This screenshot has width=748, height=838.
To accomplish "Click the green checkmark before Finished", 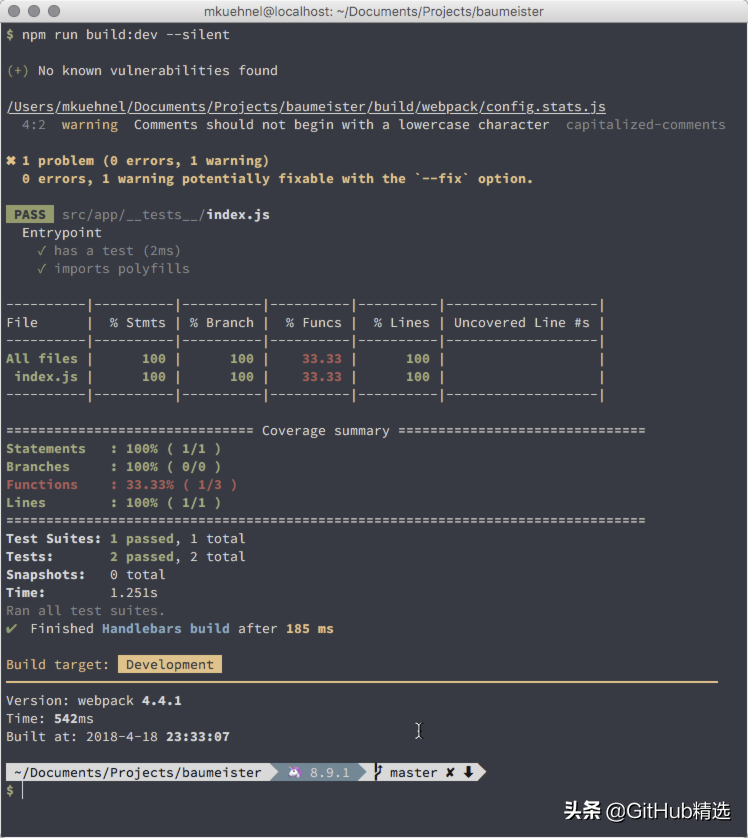I will pos(12,628).
